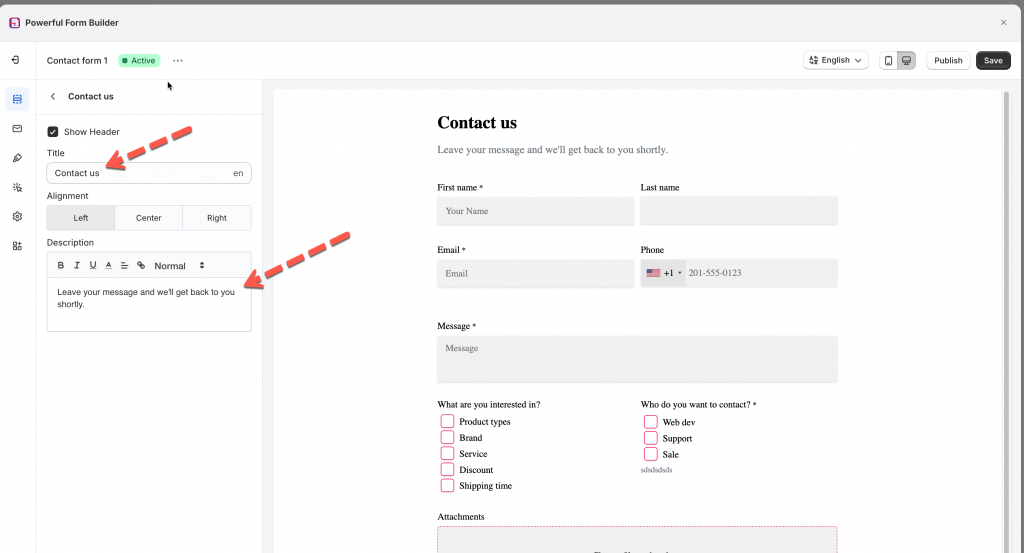Open the form elements sidebar icon
The height and width of the screenshot is (553, 1024).
click(x=17, y=99)
